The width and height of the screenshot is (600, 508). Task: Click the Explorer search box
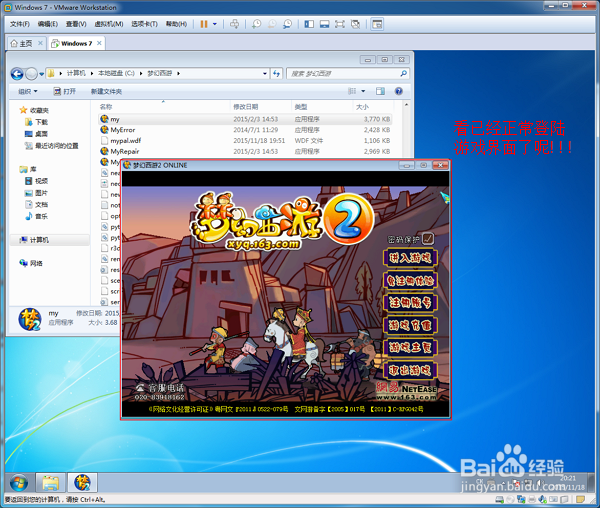347,73
